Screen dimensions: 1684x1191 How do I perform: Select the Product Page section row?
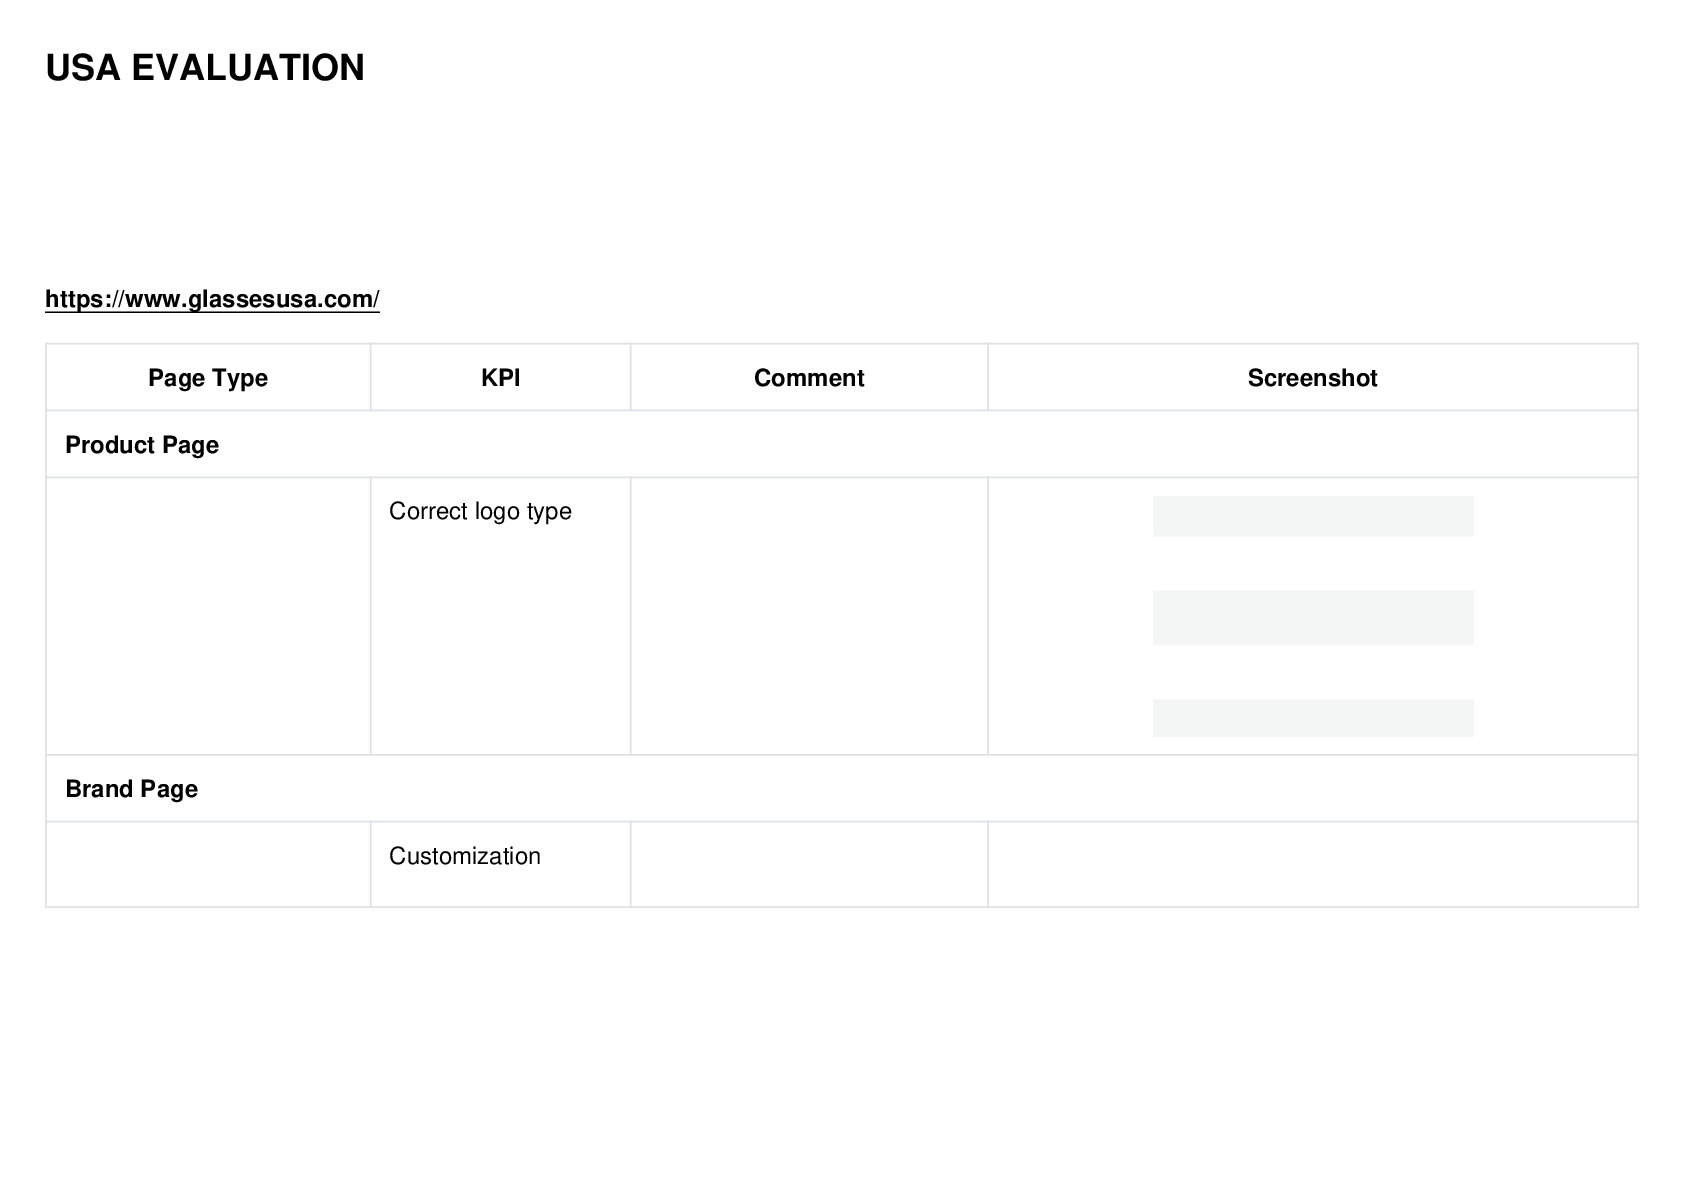point(842,444)
